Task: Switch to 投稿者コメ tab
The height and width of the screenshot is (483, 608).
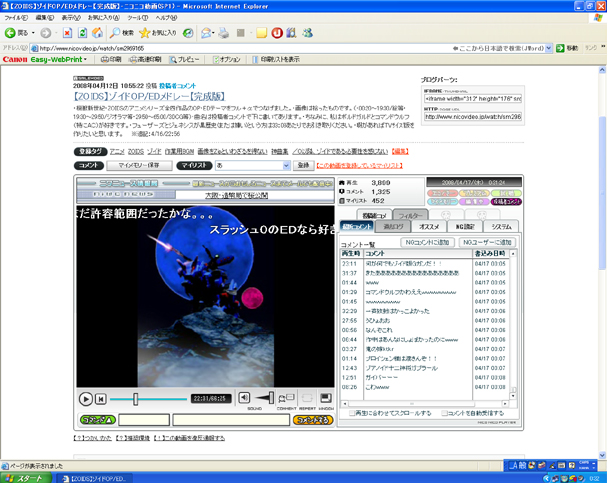Action: pos(374,215)
